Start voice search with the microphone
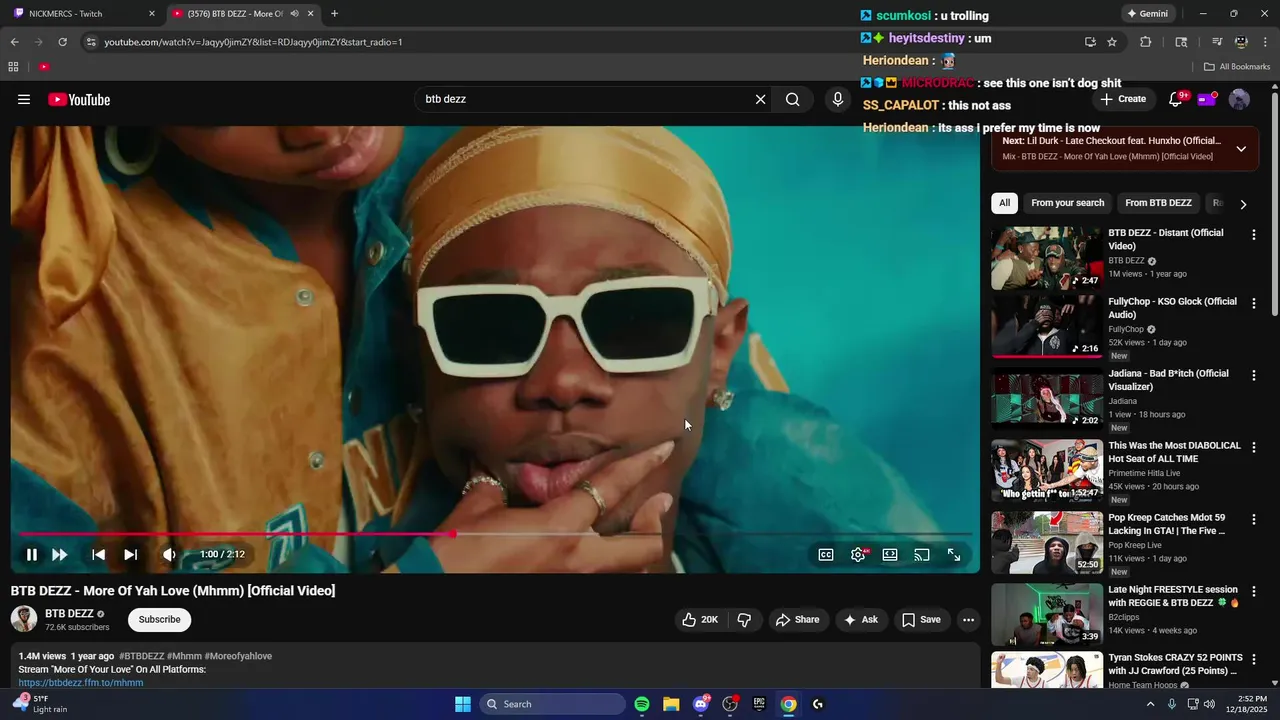This screenshot has height=720, width=1280. 838,100
